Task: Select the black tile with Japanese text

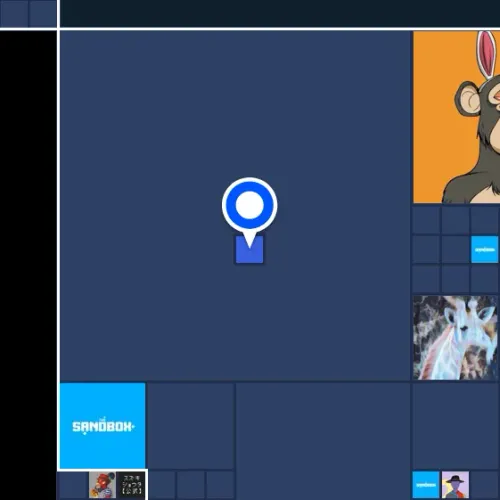Action: [132, 485]
